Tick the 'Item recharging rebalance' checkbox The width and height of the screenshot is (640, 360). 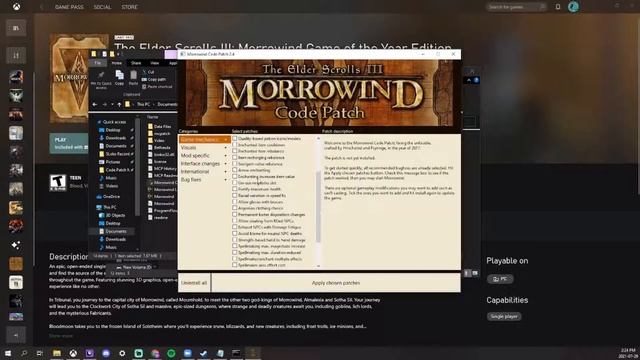click(235, 158)
